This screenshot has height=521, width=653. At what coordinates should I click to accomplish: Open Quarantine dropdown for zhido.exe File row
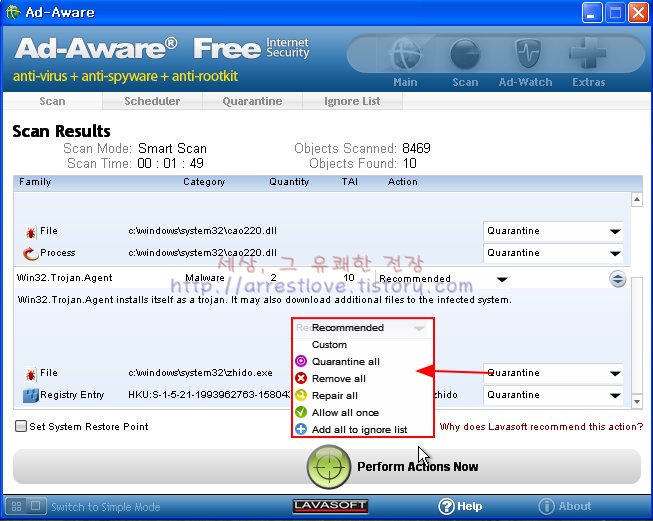tap(553, 373)
